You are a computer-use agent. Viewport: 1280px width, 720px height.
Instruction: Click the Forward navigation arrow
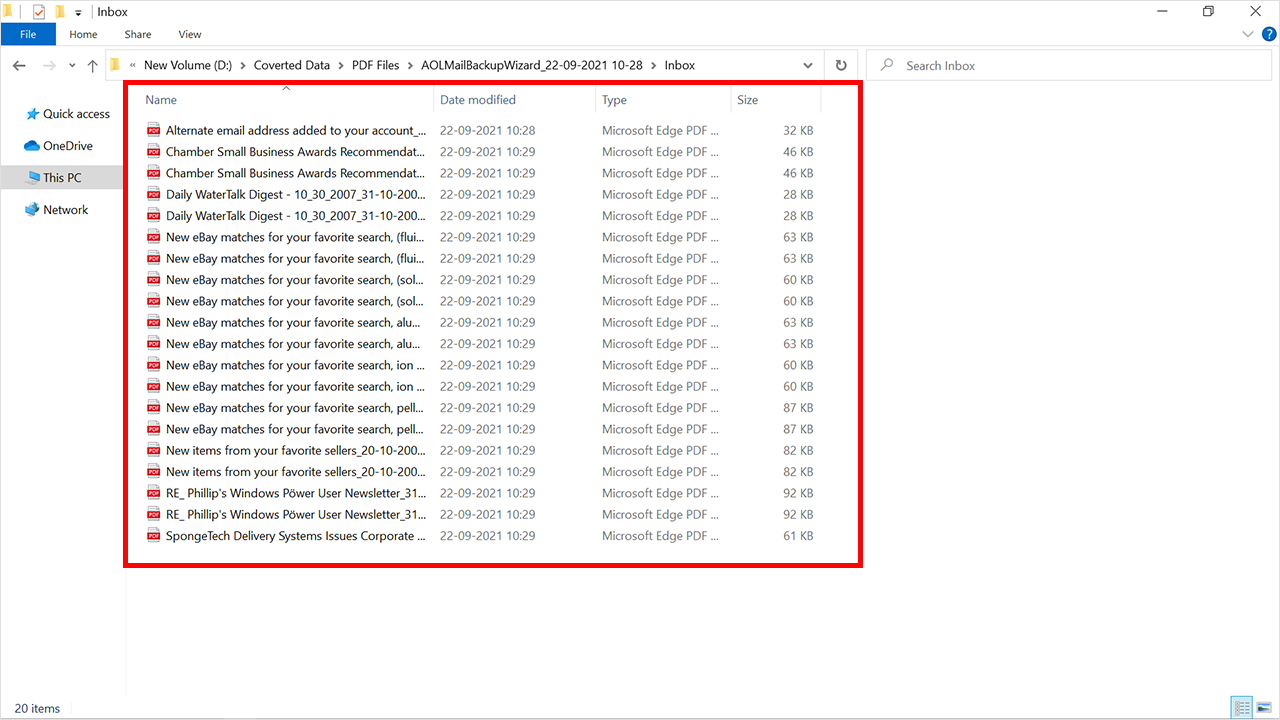(x=48, y=65)
